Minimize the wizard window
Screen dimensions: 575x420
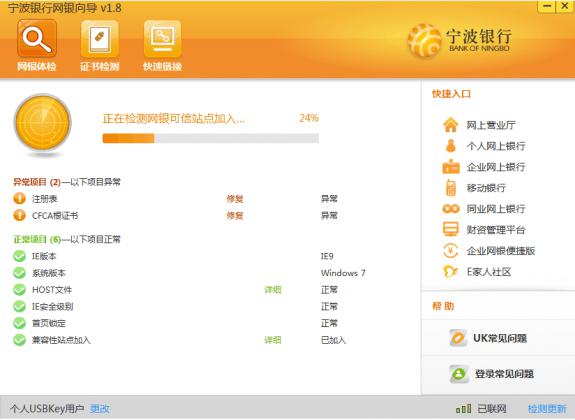[x=546, y=6]
